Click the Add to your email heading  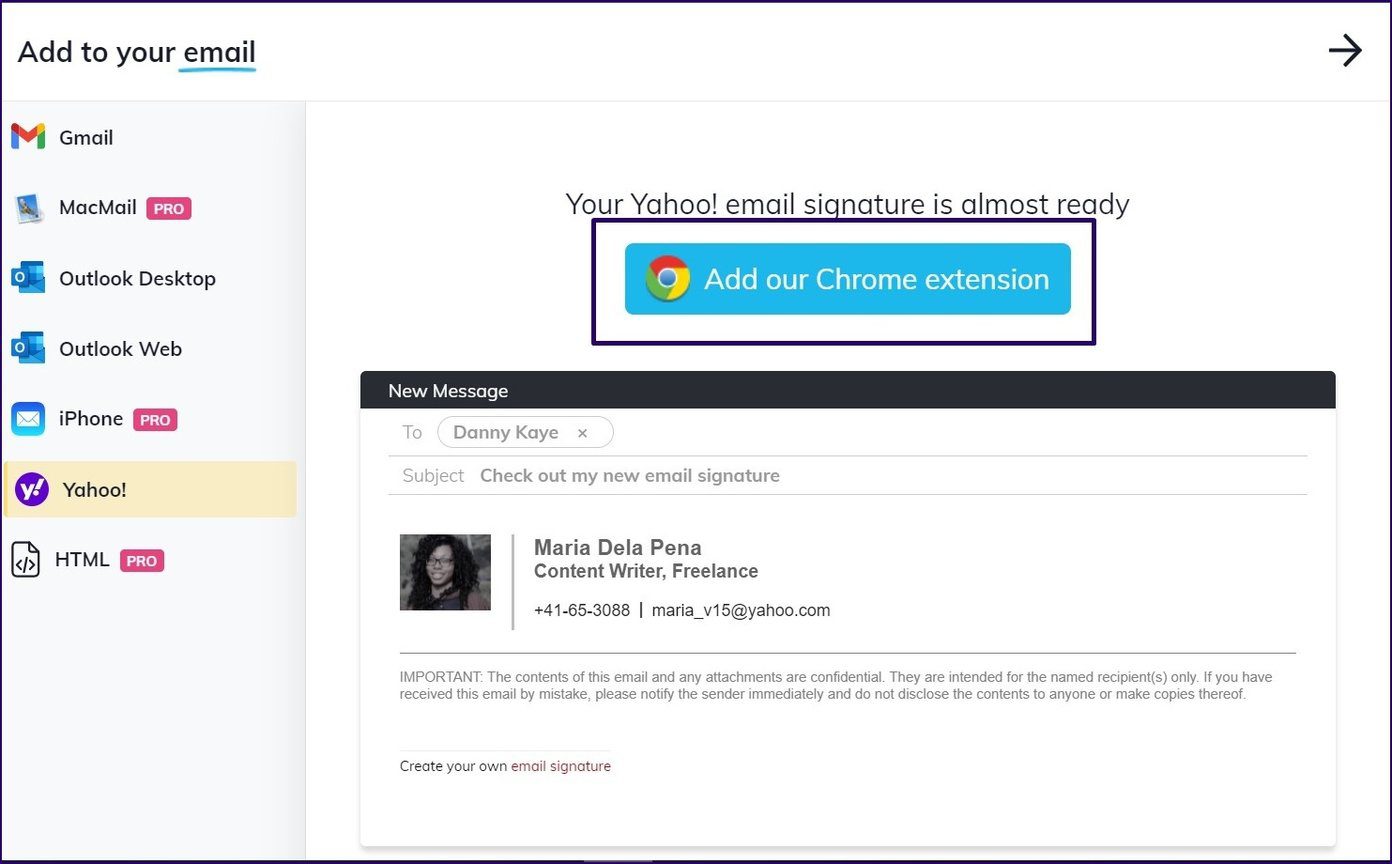tap(137, 52)
